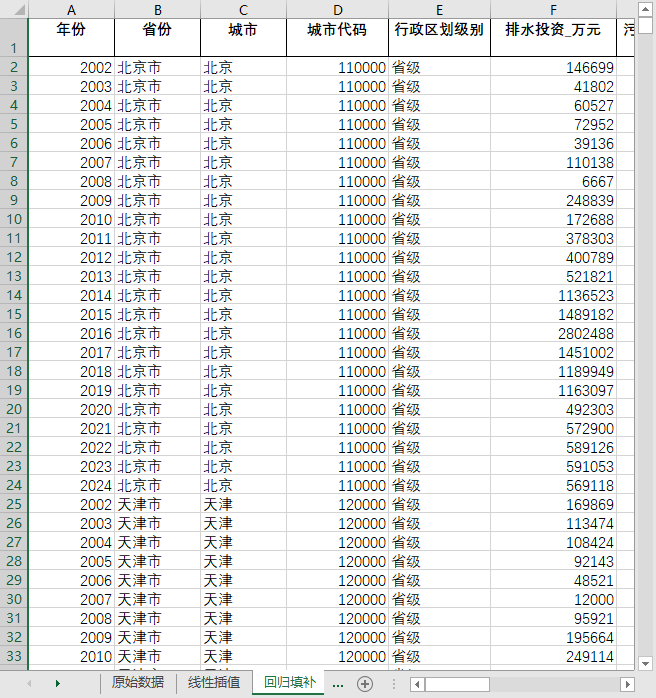
Task: Click the 城市代码 header cell
Action: [337, 38]
